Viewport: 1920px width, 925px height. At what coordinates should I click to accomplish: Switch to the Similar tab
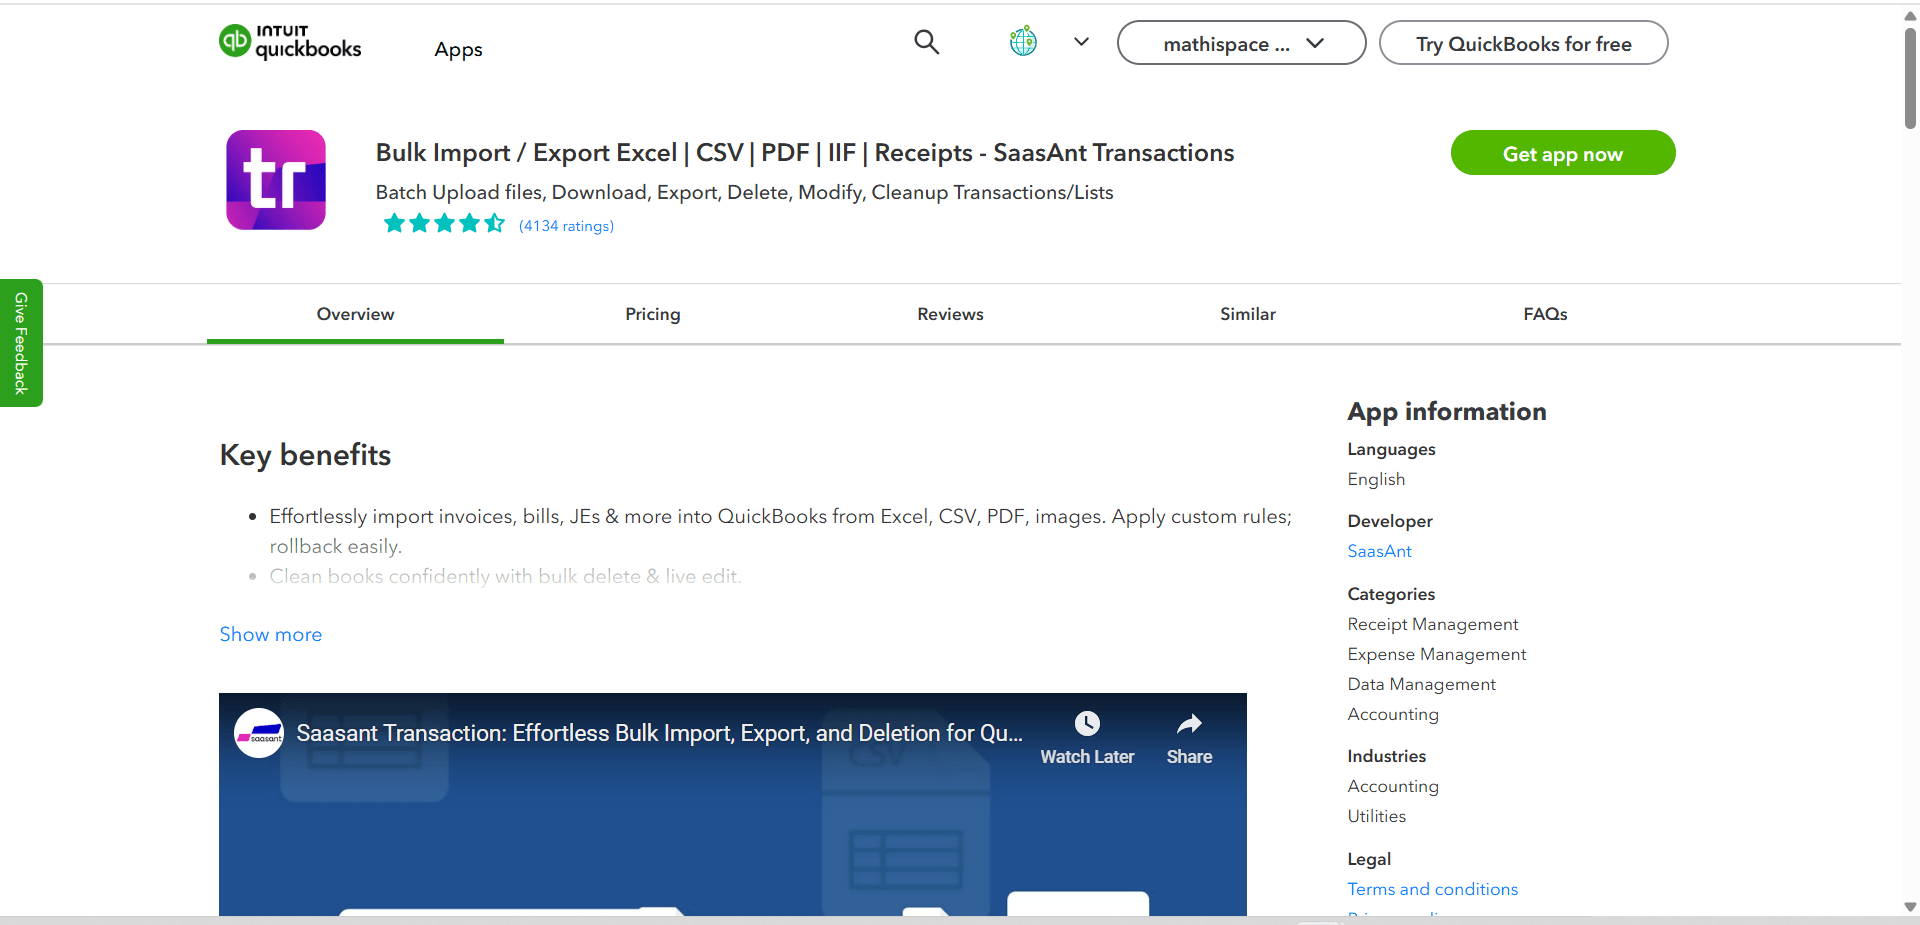(x=1248, y=314)
